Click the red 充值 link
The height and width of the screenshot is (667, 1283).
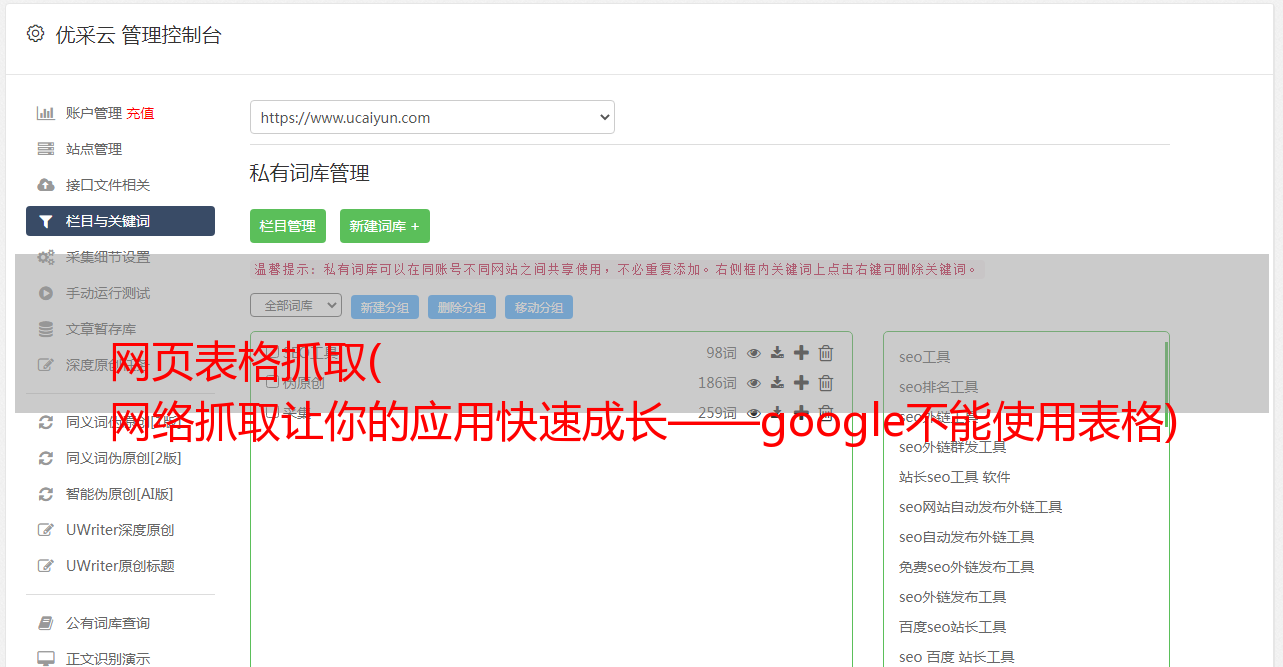coord(140,113)
